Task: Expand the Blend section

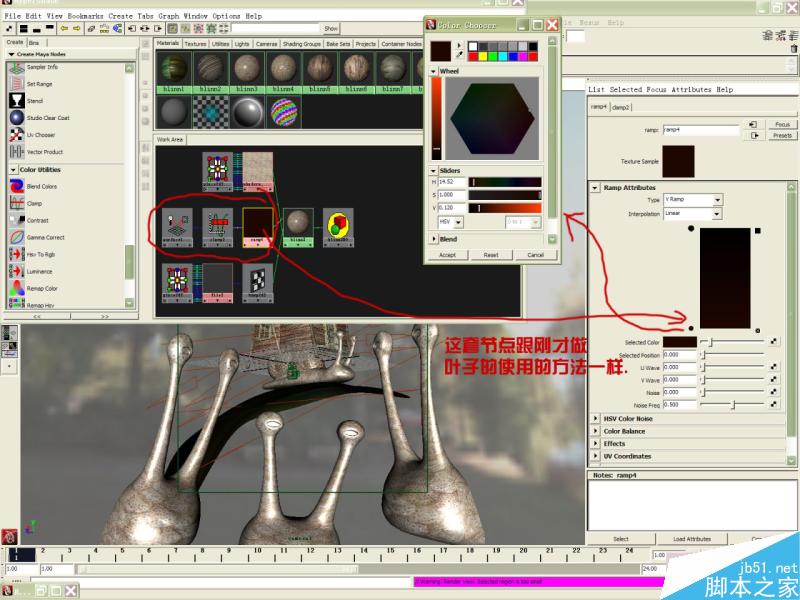Action: tap(434, 239)
